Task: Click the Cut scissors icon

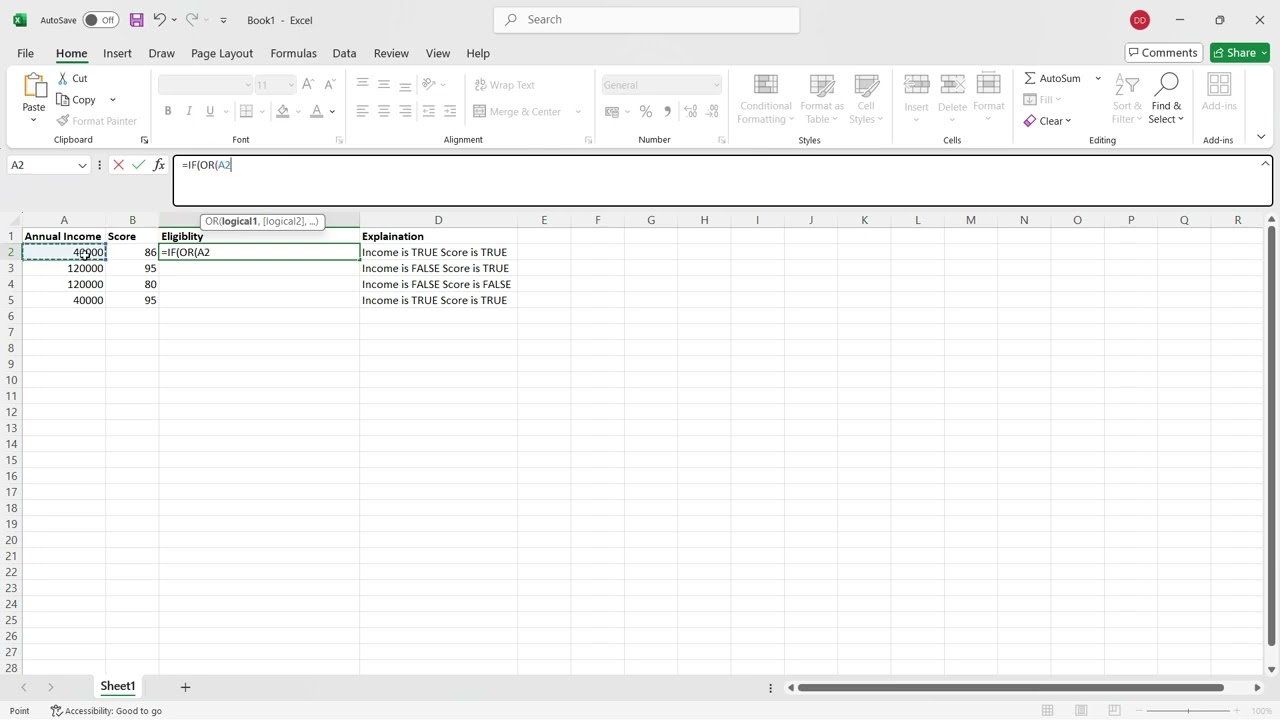Action: pos(63,78)
